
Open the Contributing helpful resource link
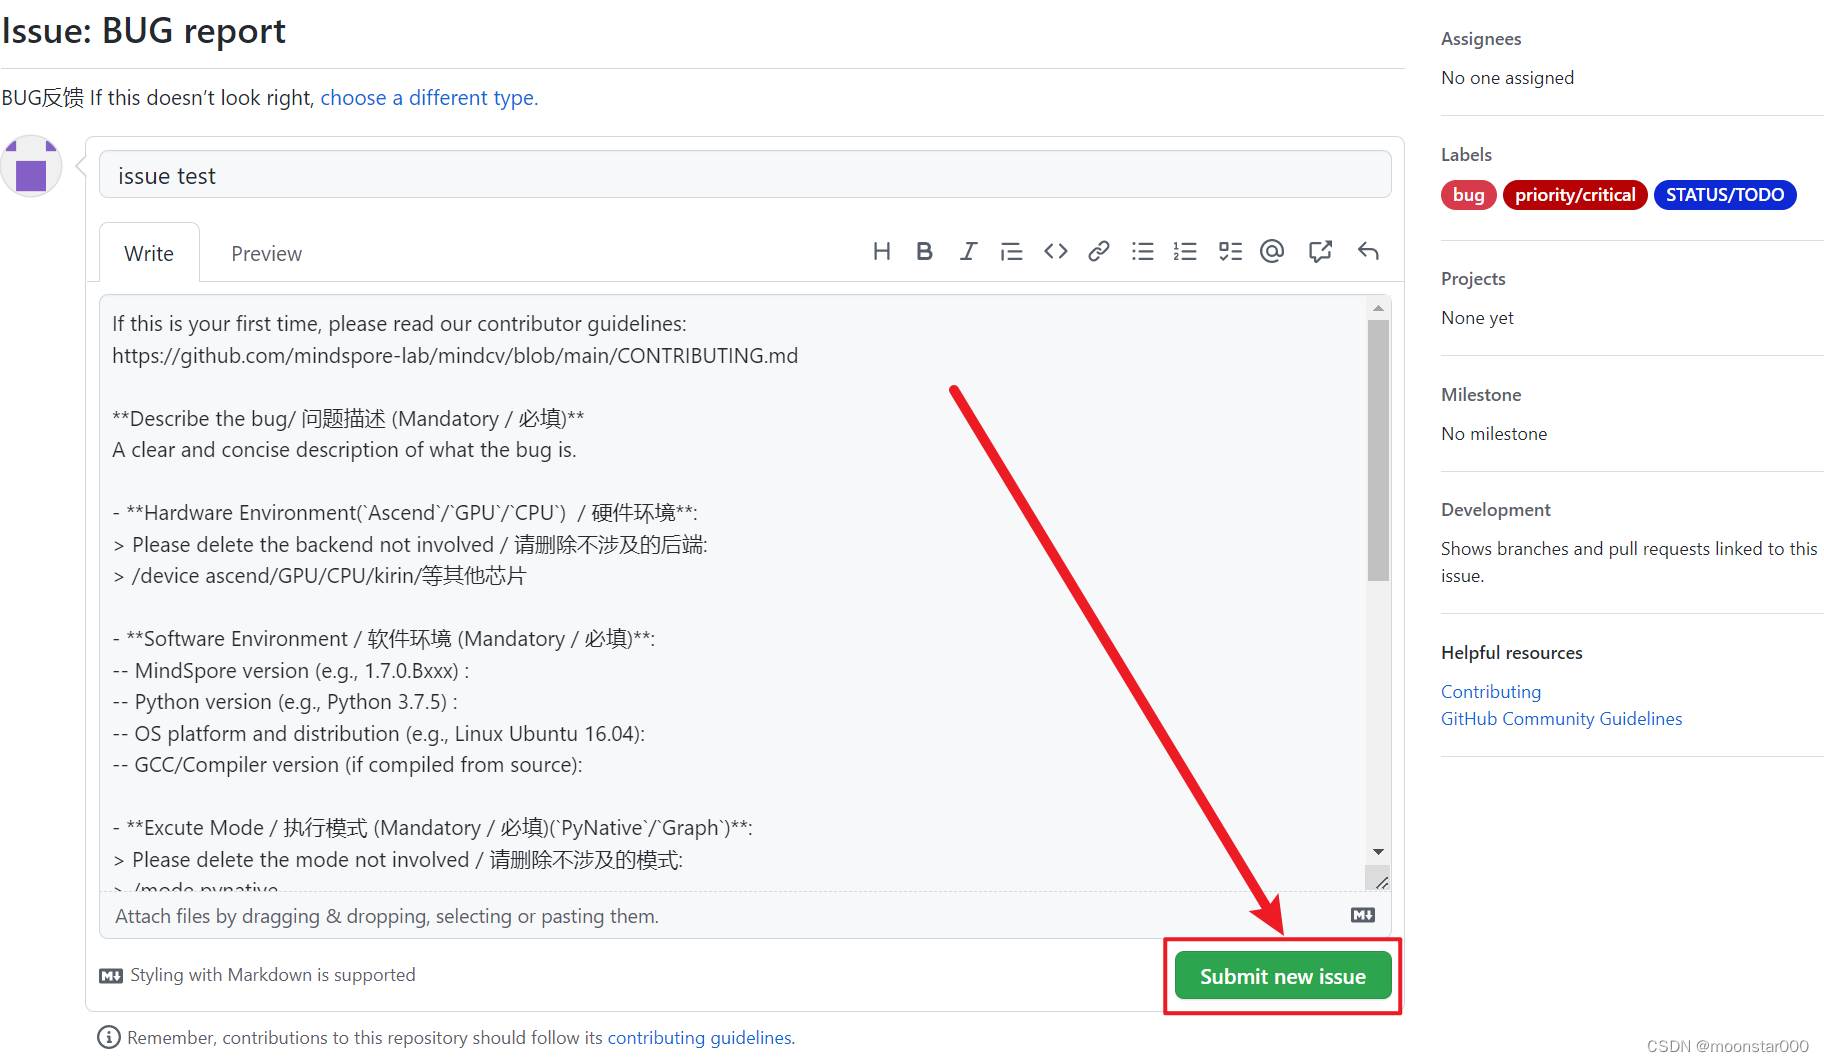[1491, 691]
